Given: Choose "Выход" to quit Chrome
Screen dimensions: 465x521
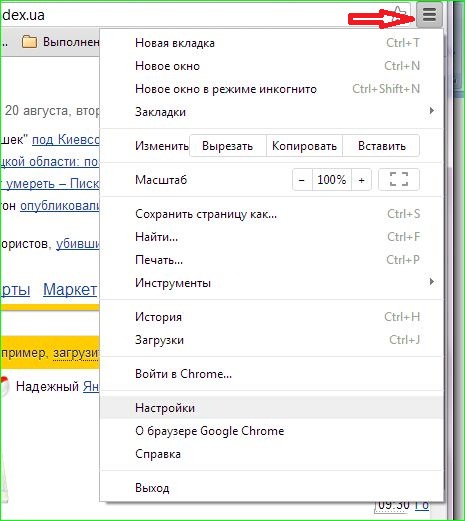Looking at the screenshot, I should [x=272, y=488].
